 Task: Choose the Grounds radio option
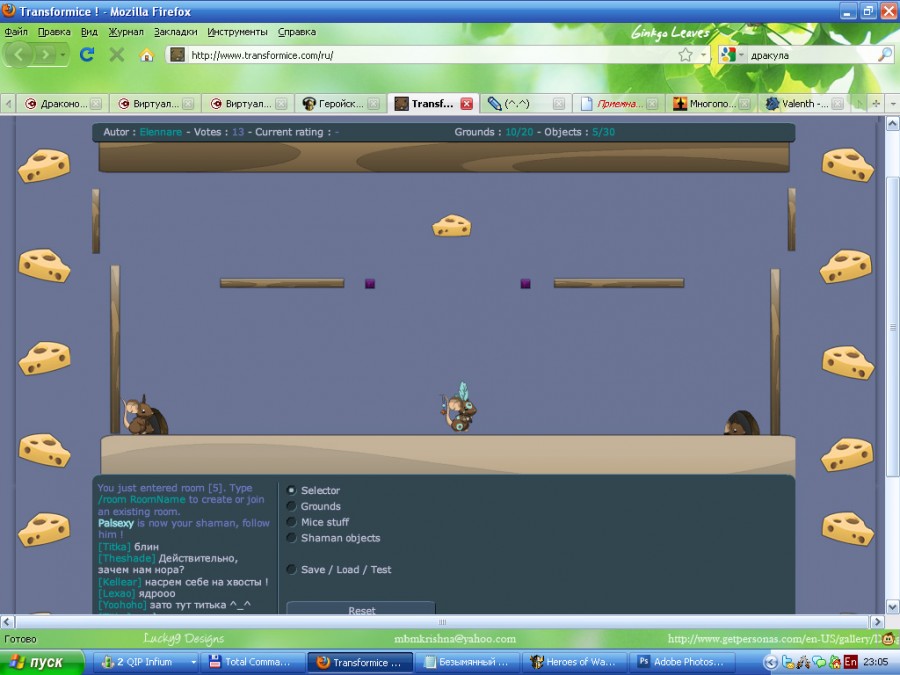(292, 506)
